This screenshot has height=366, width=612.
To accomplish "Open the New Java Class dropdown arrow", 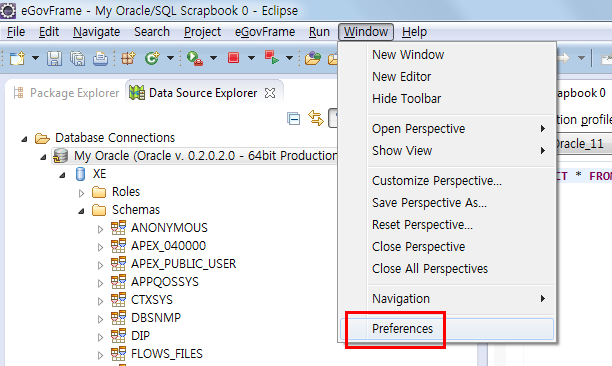I will click(171, 58).
